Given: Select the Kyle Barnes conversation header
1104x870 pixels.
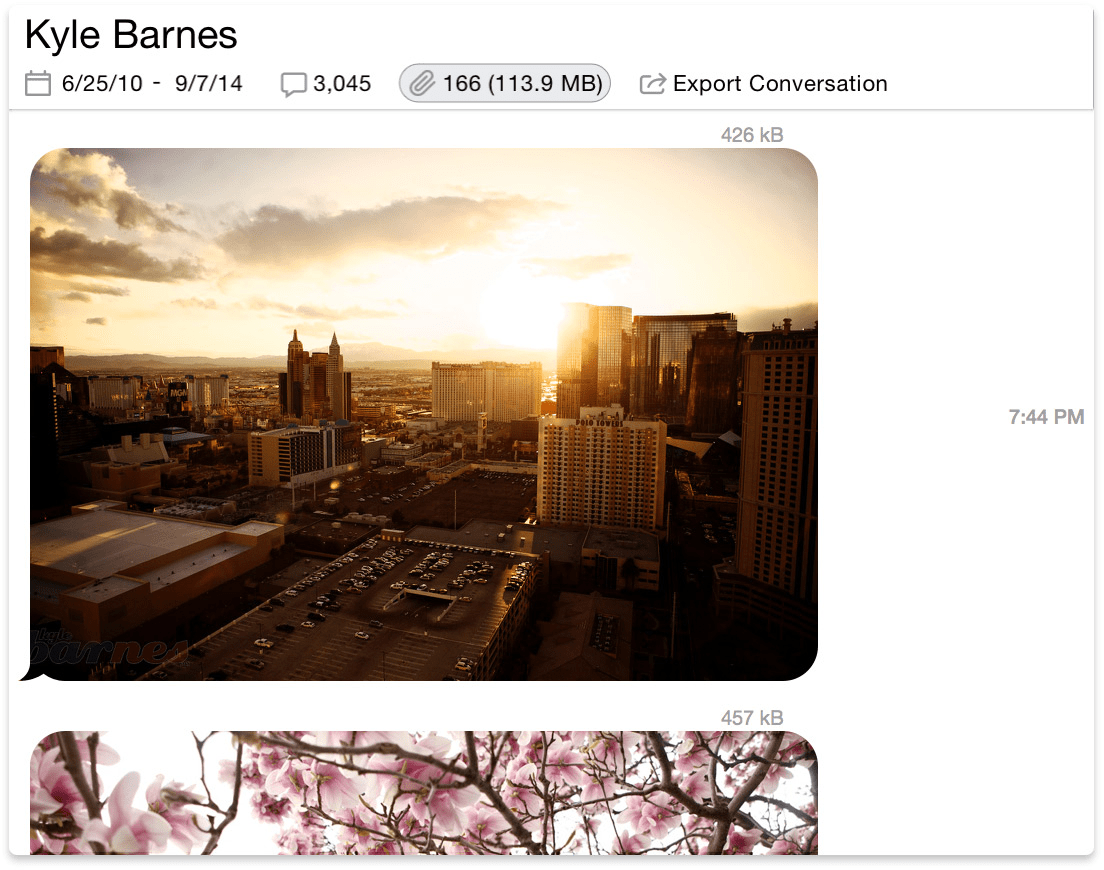Looking at the screenshot, I should tap(130, 34).
